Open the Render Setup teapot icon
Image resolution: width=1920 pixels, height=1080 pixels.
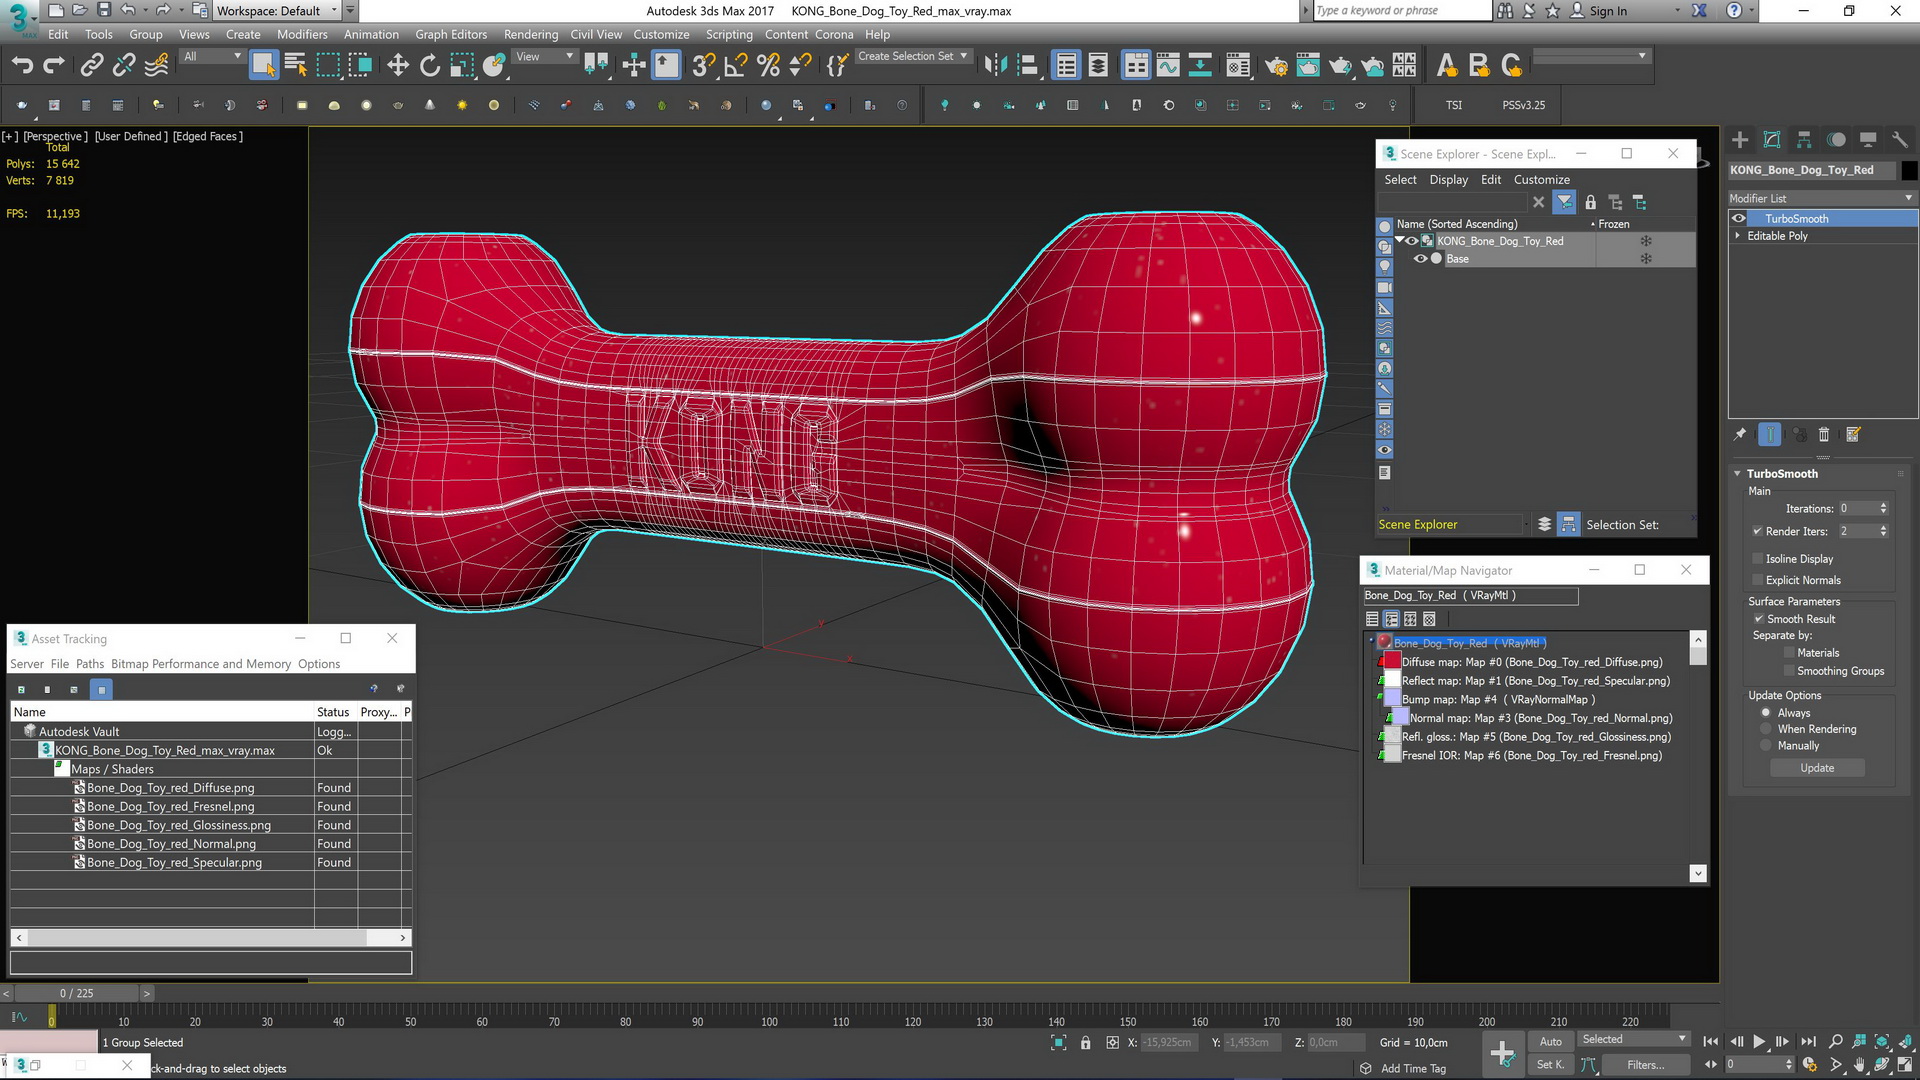click(x=1276, y=66)
